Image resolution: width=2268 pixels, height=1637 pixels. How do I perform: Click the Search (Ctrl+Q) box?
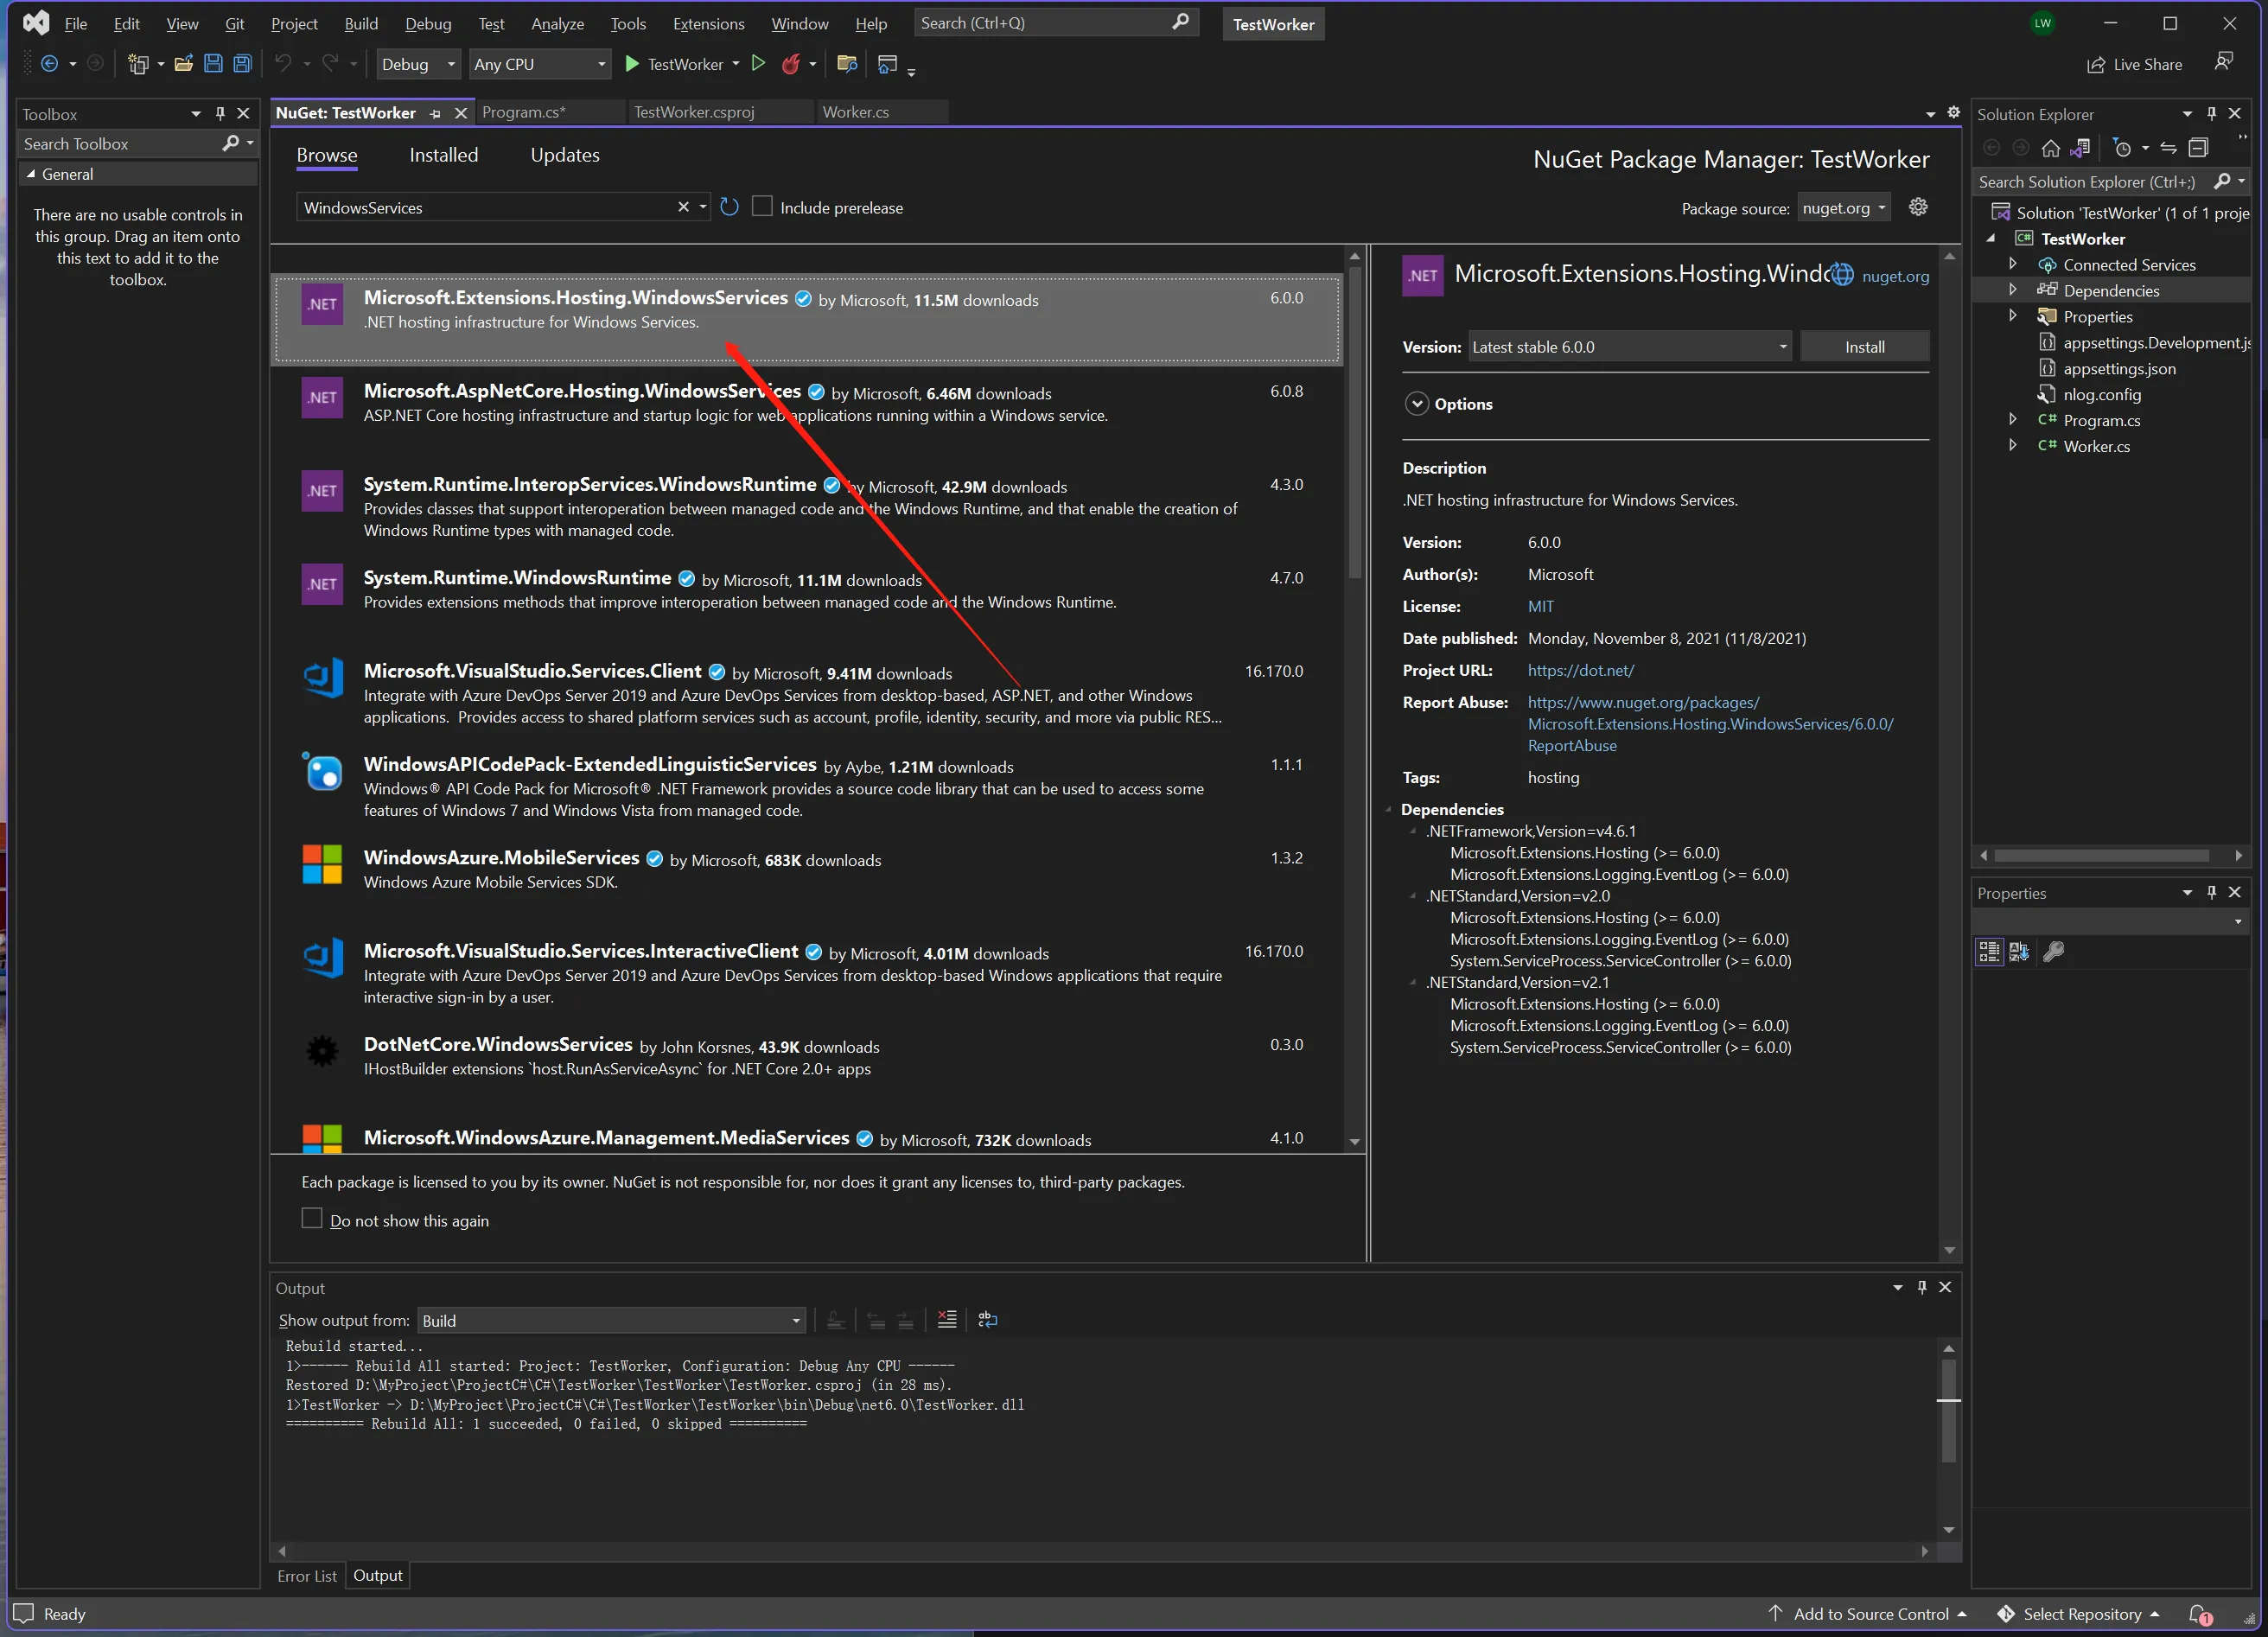[1055, 23]
